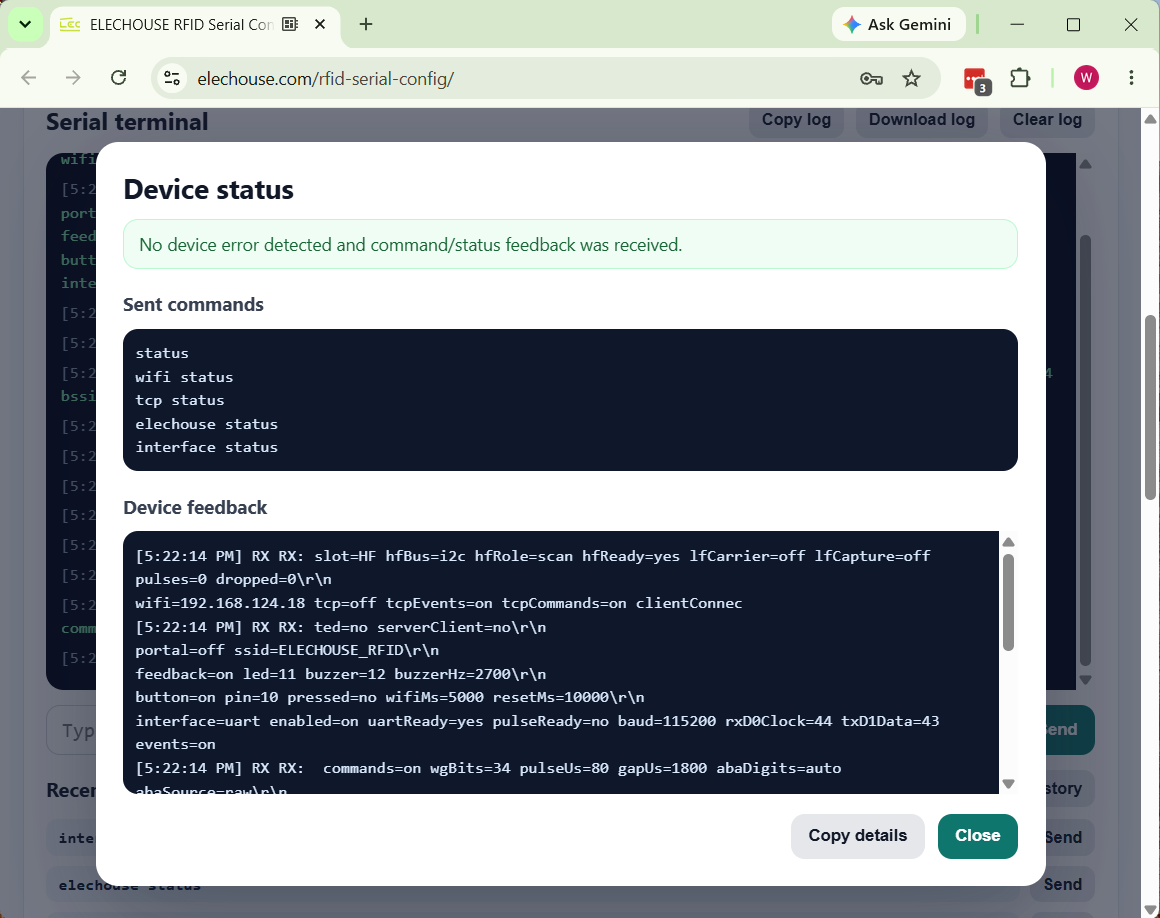Click the 'Sent commands' heading

[193, 305]
